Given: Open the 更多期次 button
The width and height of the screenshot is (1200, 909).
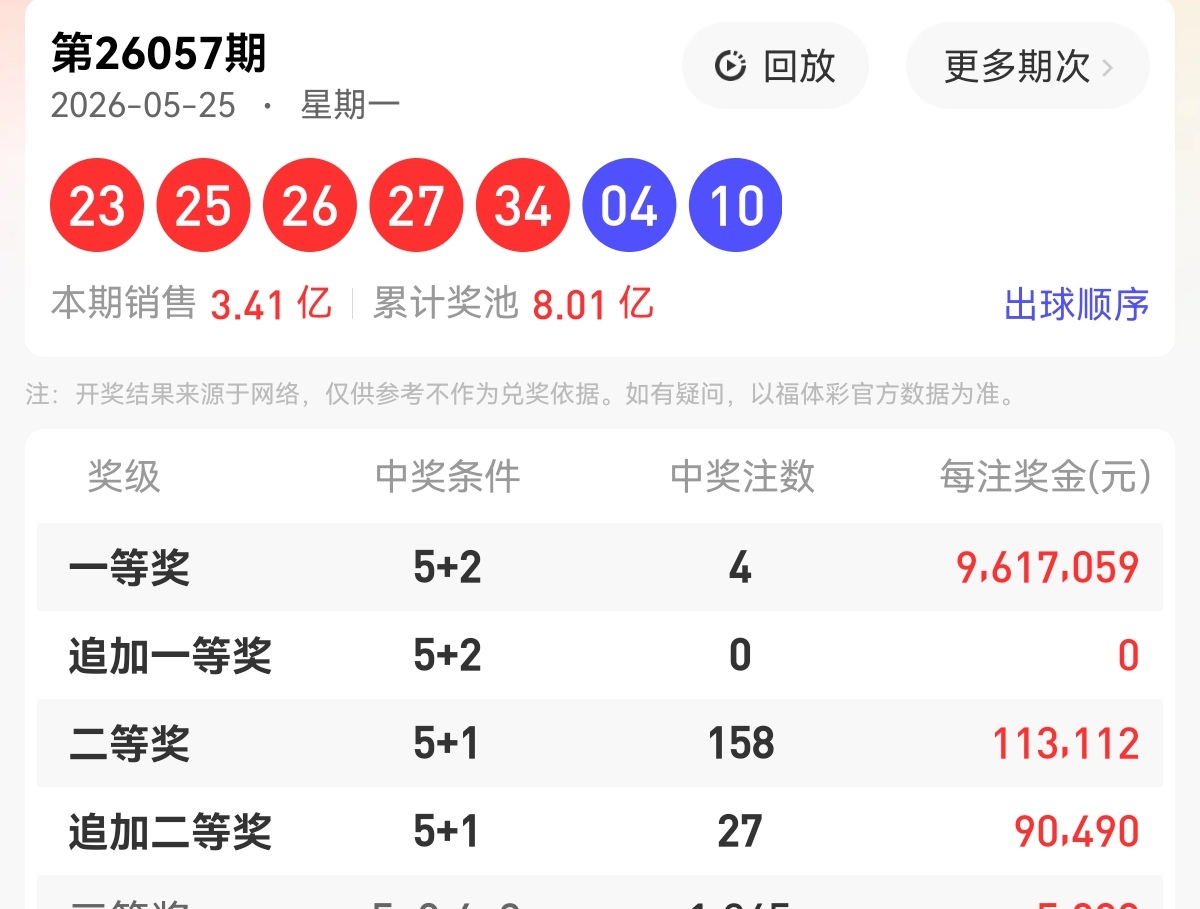Looking at the screenshot, I should [x=1028, y=66].
